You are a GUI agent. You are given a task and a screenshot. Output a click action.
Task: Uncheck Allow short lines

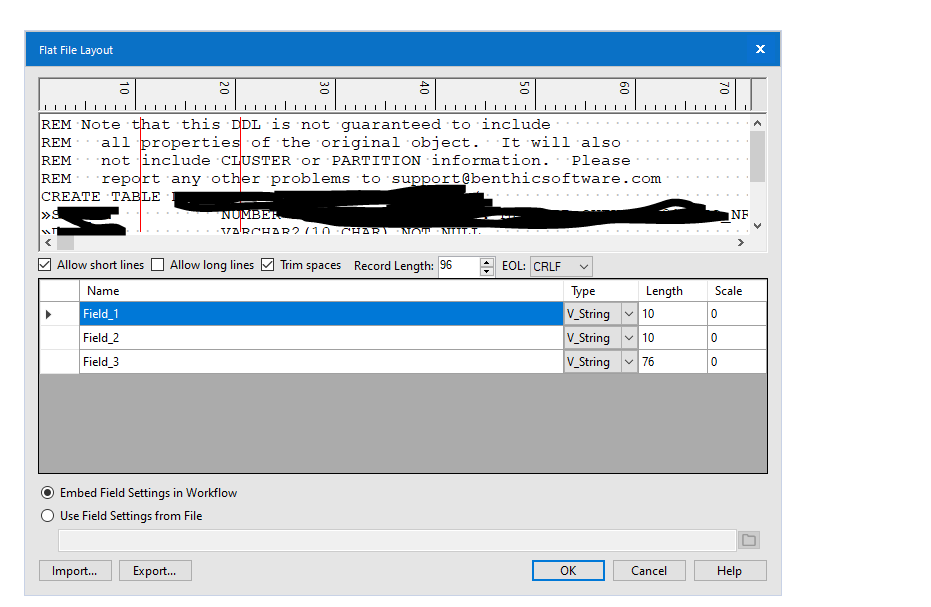click(x=44, y=265)
